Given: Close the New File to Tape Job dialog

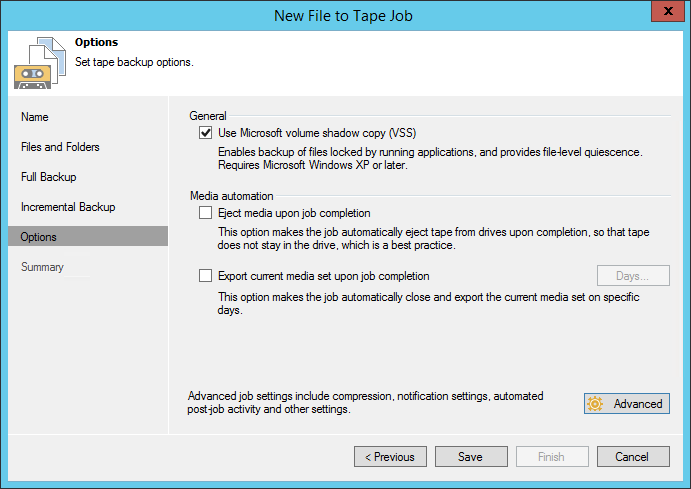Looking at the screenshot, I should (x=668, y=11).
